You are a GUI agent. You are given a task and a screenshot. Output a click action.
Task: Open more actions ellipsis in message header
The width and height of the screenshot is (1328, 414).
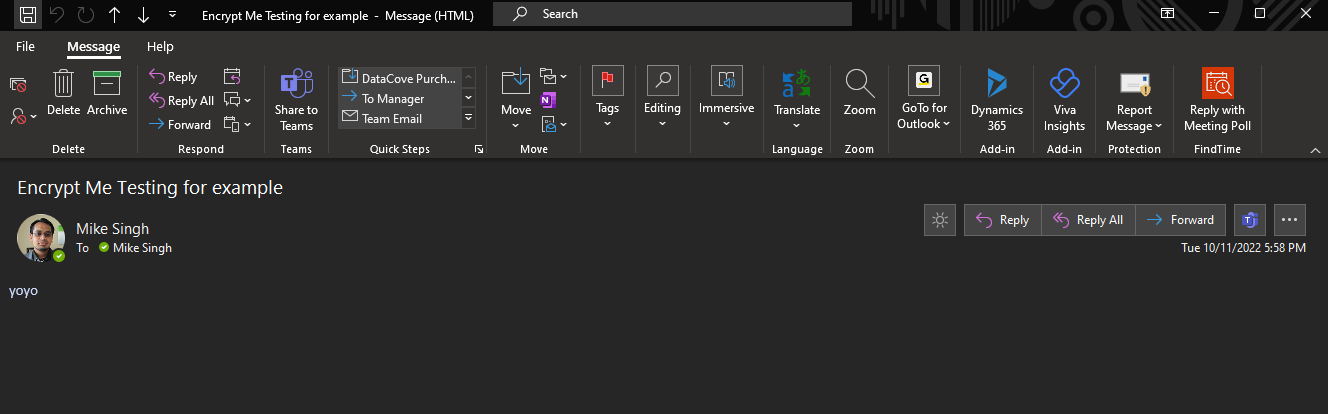[1289, 220]
